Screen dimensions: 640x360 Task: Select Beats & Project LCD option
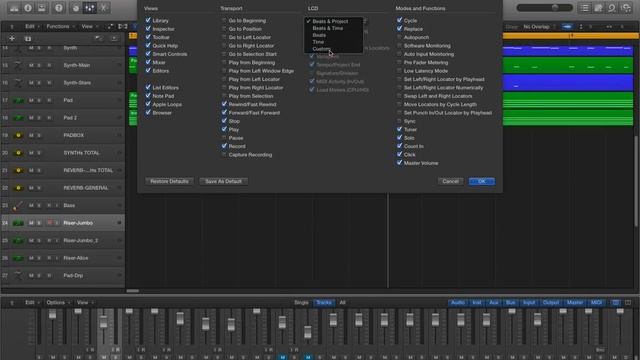click(x=333, y=21)
